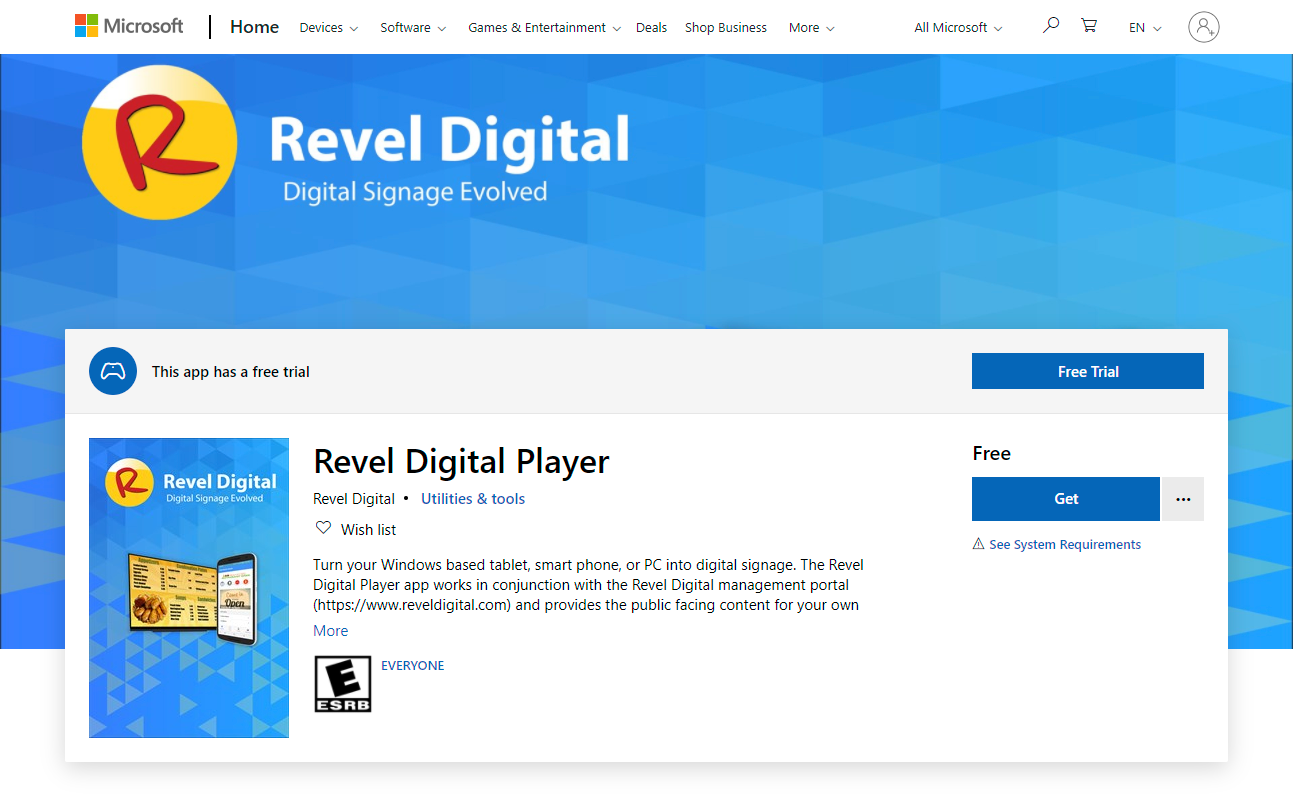The width and height of the screenshot is (1293, 809).
Task: Open the search magnifier icon
Action: click(x=1050, y=26)
